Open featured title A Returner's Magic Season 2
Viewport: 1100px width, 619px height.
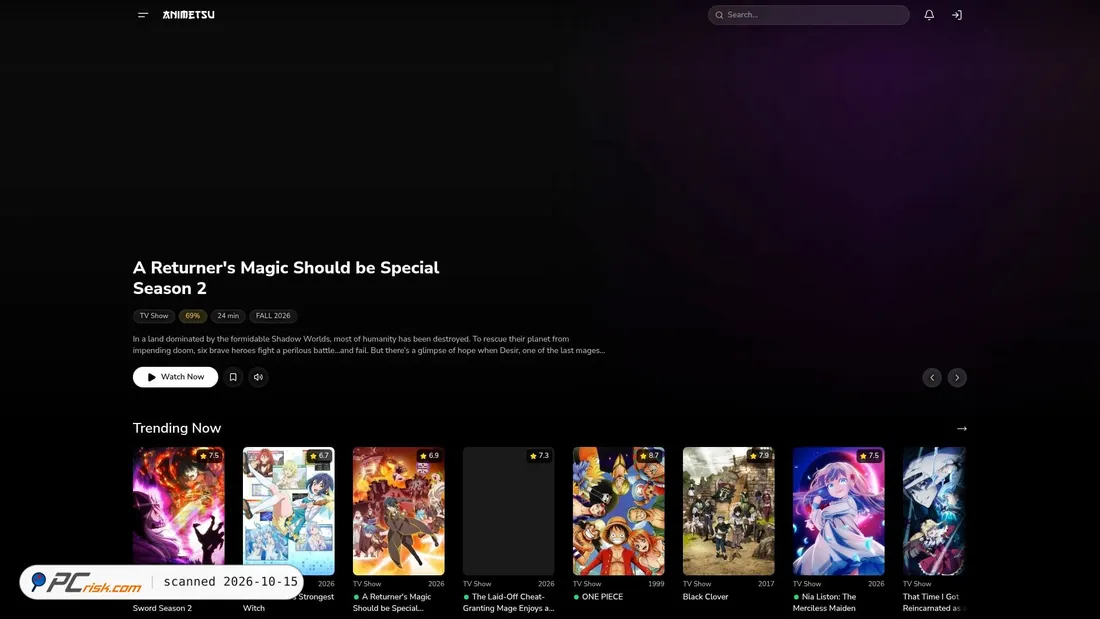pyautogui.click(x=286, y=278)
